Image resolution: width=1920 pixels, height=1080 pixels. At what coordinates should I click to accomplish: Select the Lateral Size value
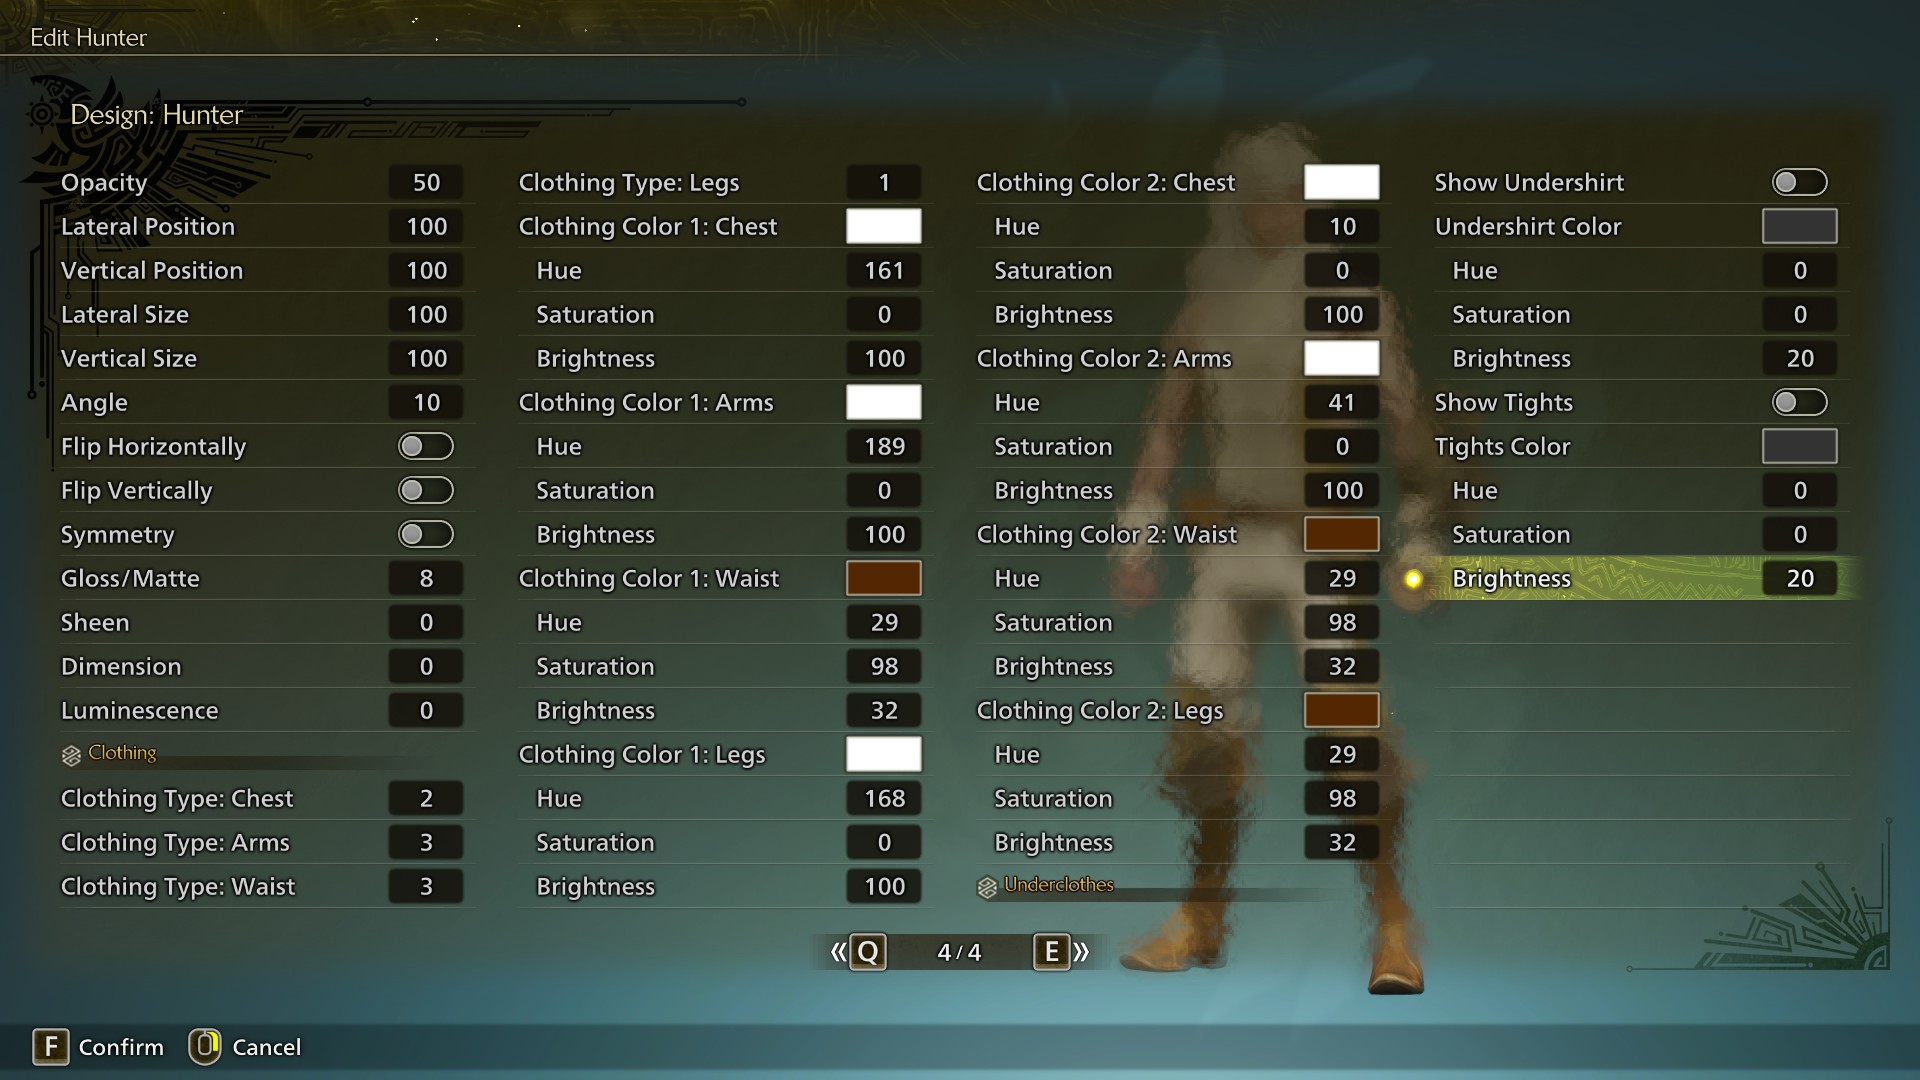[x=426, y=314]
